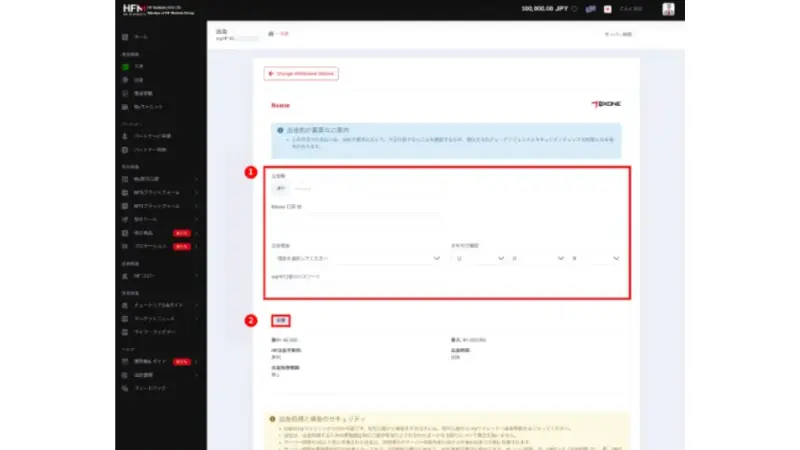The height and width of the screenshot is (450, 800).
Task: Open the language flag icon in the header
Action: [591, 9]
